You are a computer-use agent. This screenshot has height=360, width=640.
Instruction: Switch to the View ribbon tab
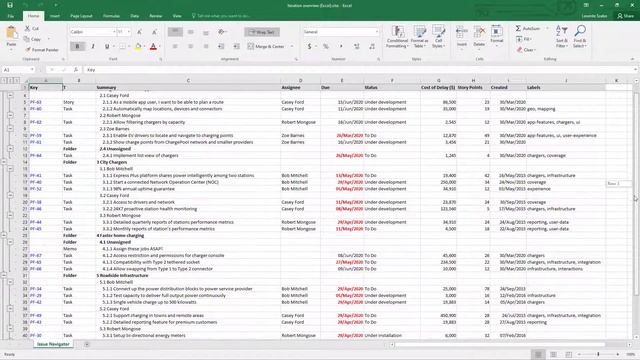pyautogui.click(x=177, y=16)
